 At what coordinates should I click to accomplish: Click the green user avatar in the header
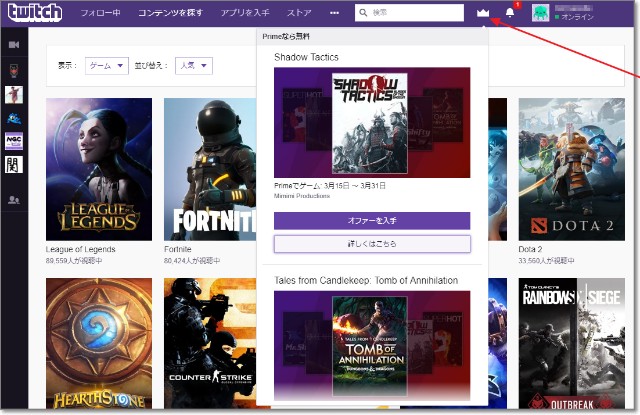coord(540,14)
